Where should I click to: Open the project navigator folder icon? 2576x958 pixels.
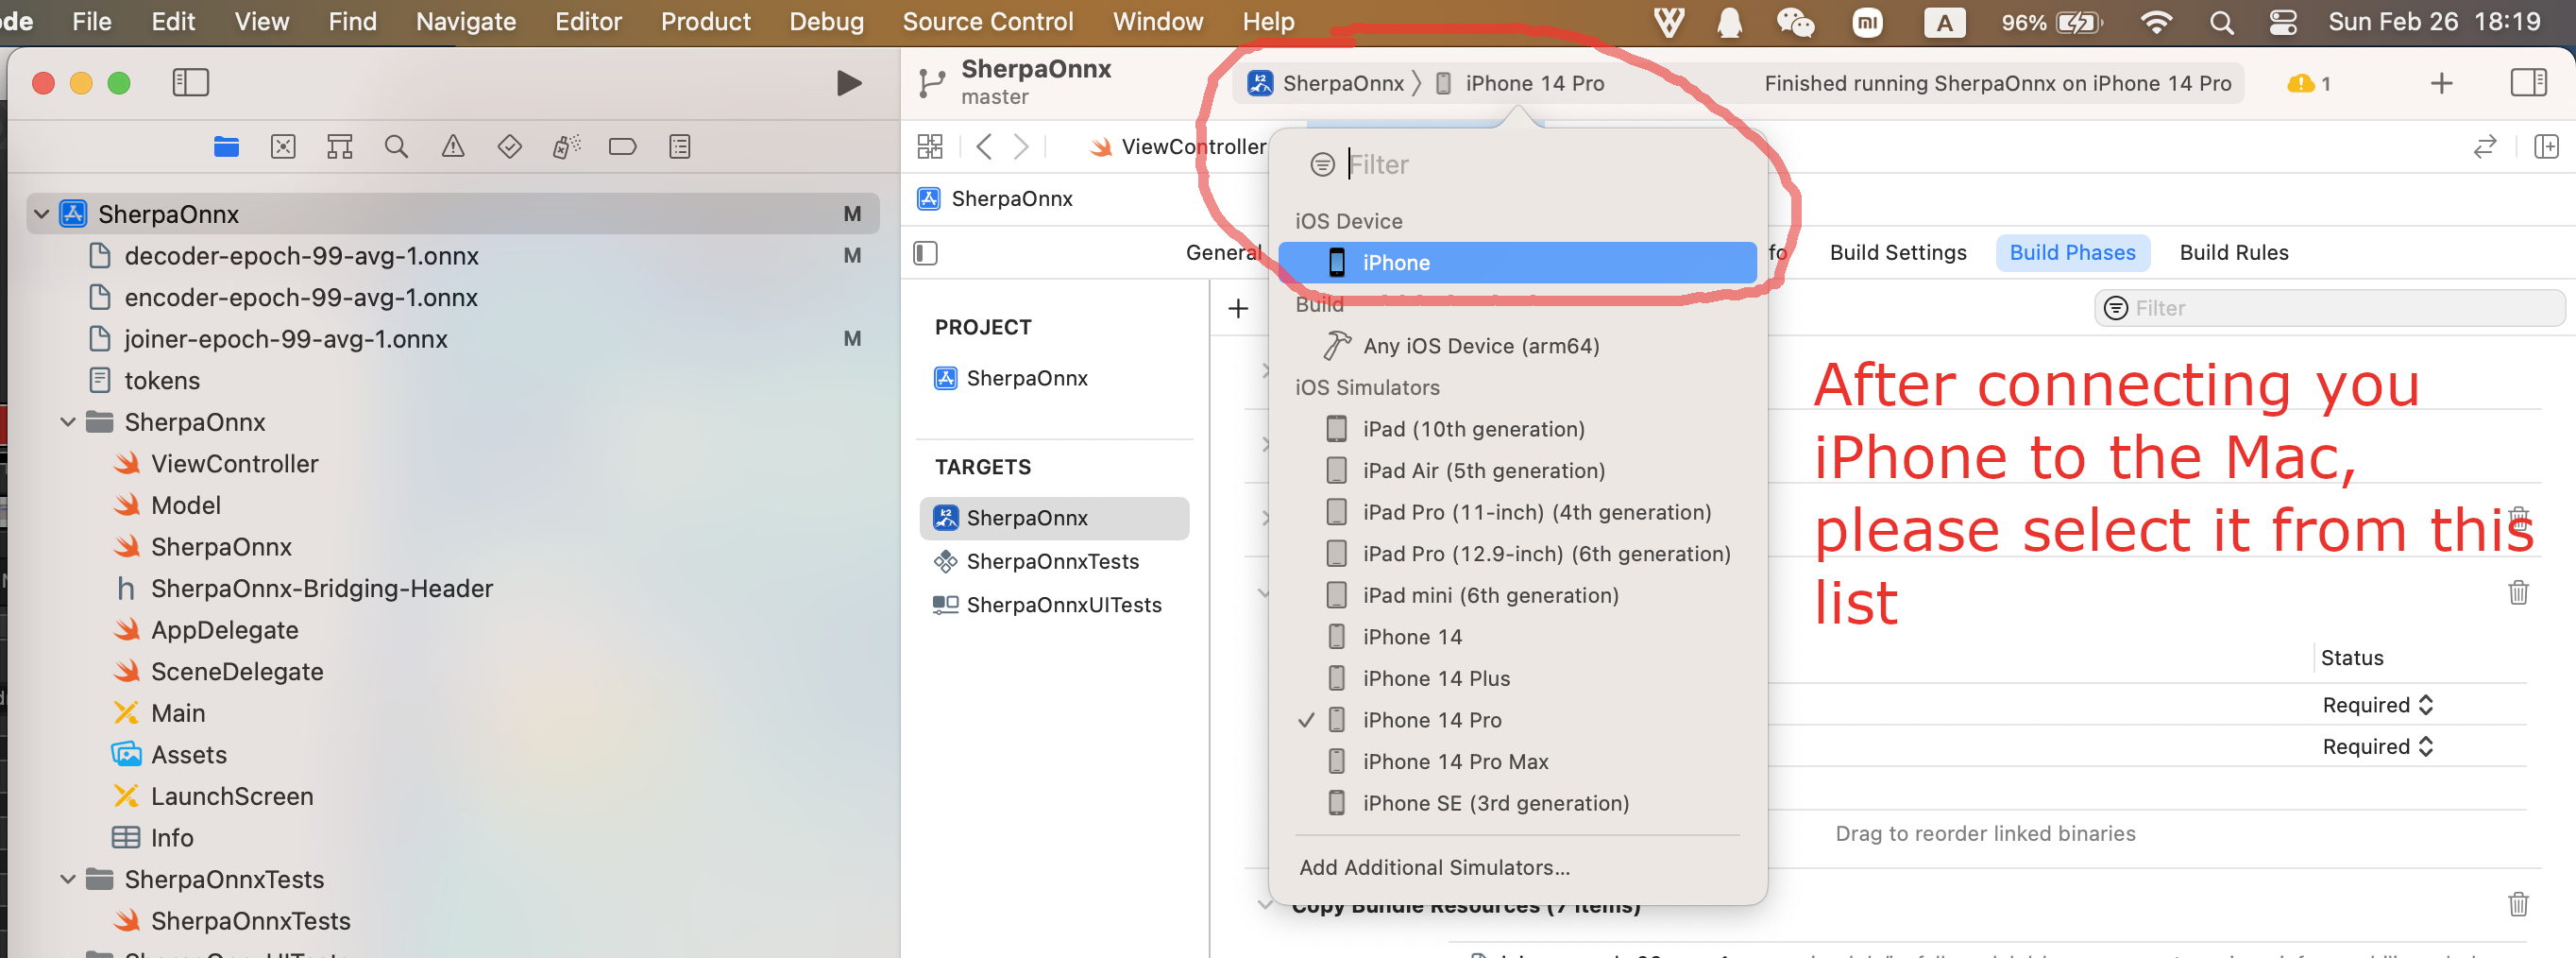[226, 147]
